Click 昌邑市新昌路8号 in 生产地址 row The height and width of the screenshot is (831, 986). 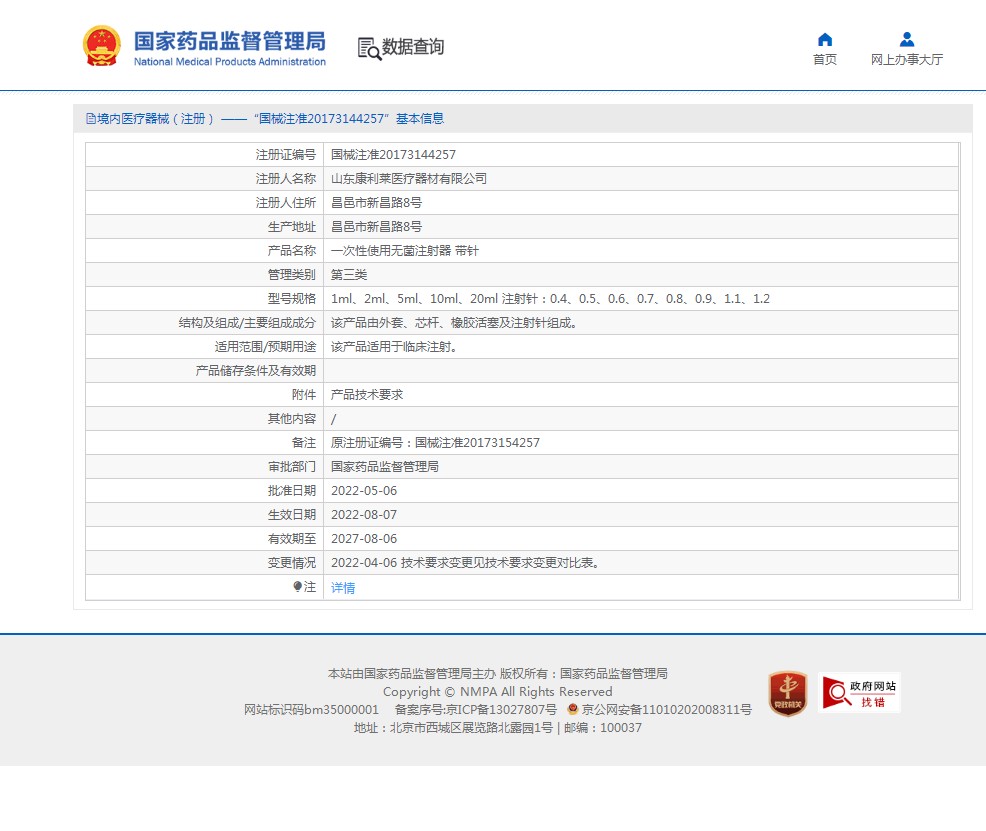coord(377,226)
